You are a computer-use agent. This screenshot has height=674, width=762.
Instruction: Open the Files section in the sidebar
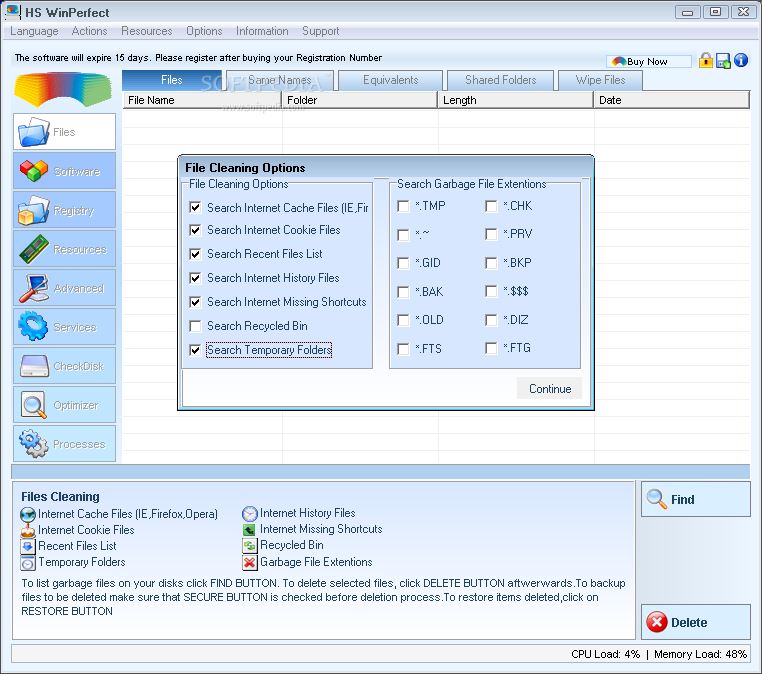(x=64, y=132)
